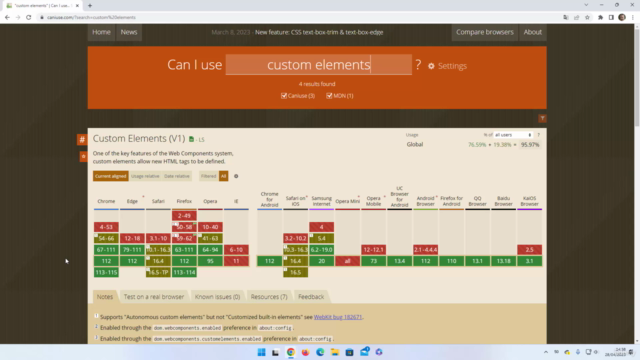
Task: Click Opera Mini all cell
Action: [347, 261]
